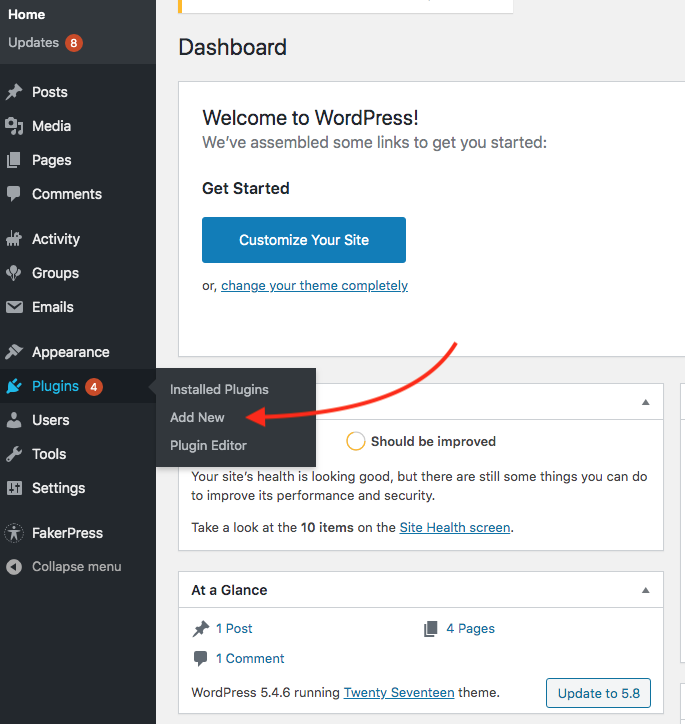
Task: Click the Customize Your Site button
Action: (x=304, y=240)
